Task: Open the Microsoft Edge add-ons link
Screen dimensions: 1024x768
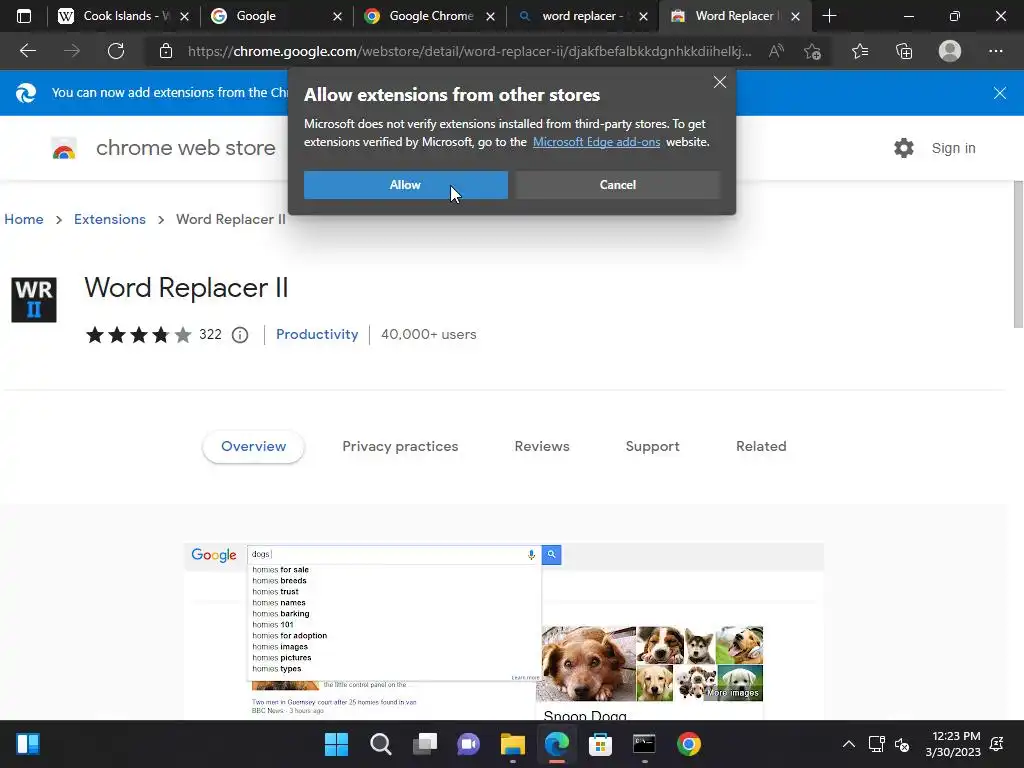Action: point(596,142)
